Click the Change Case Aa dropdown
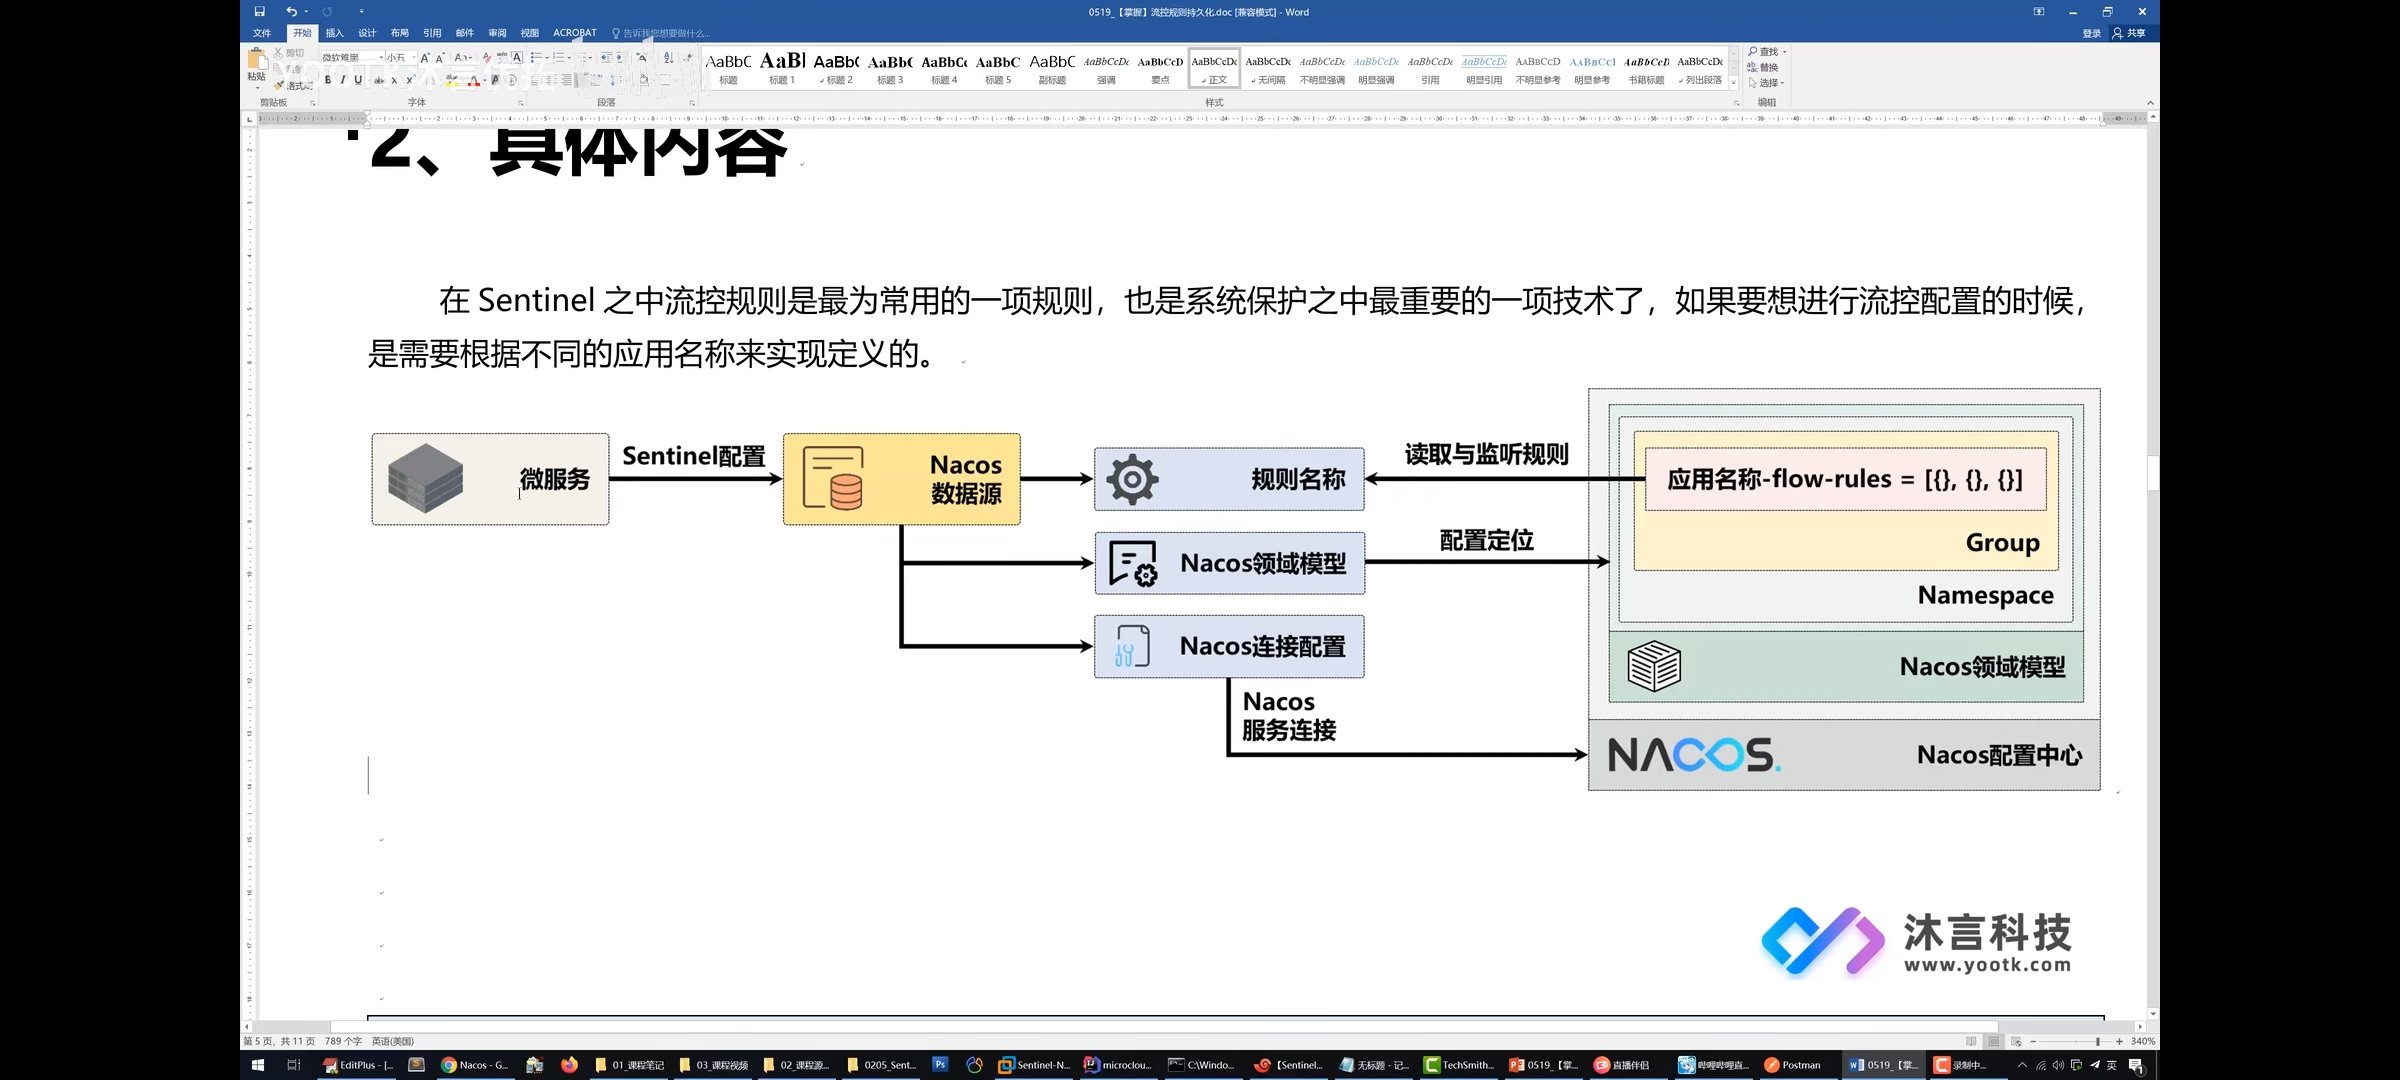The width and height of the screenshot is (2400, 1080). 462,57
